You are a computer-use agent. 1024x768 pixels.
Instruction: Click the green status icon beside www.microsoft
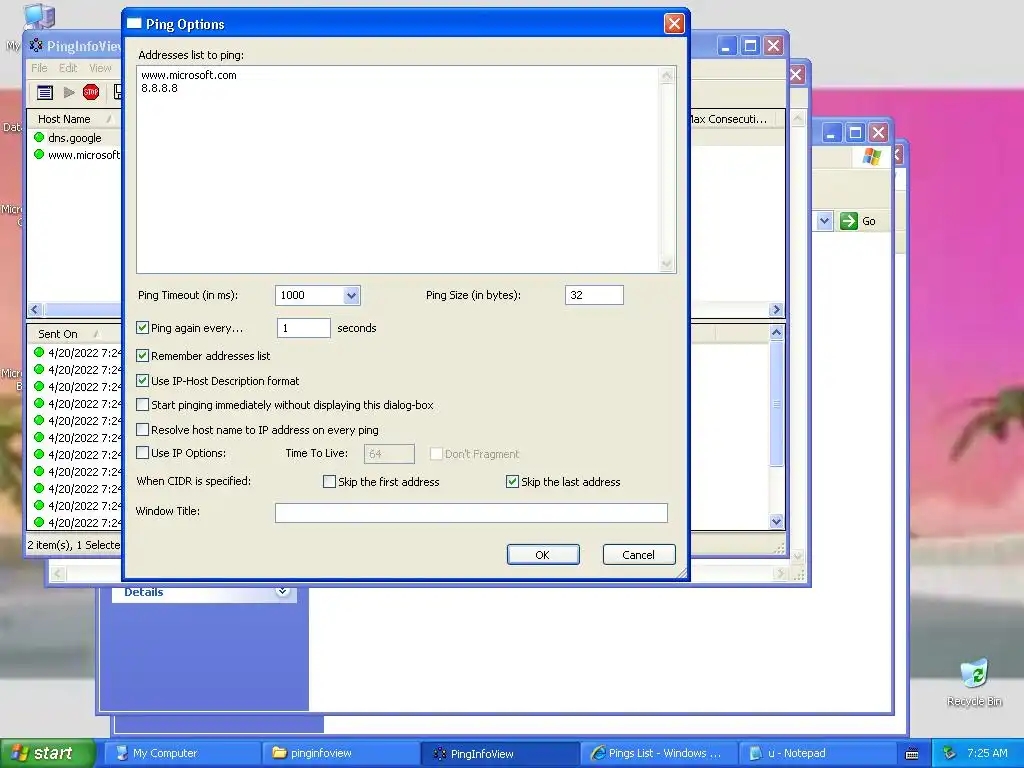pyautogui.click(x=39, y=155)
